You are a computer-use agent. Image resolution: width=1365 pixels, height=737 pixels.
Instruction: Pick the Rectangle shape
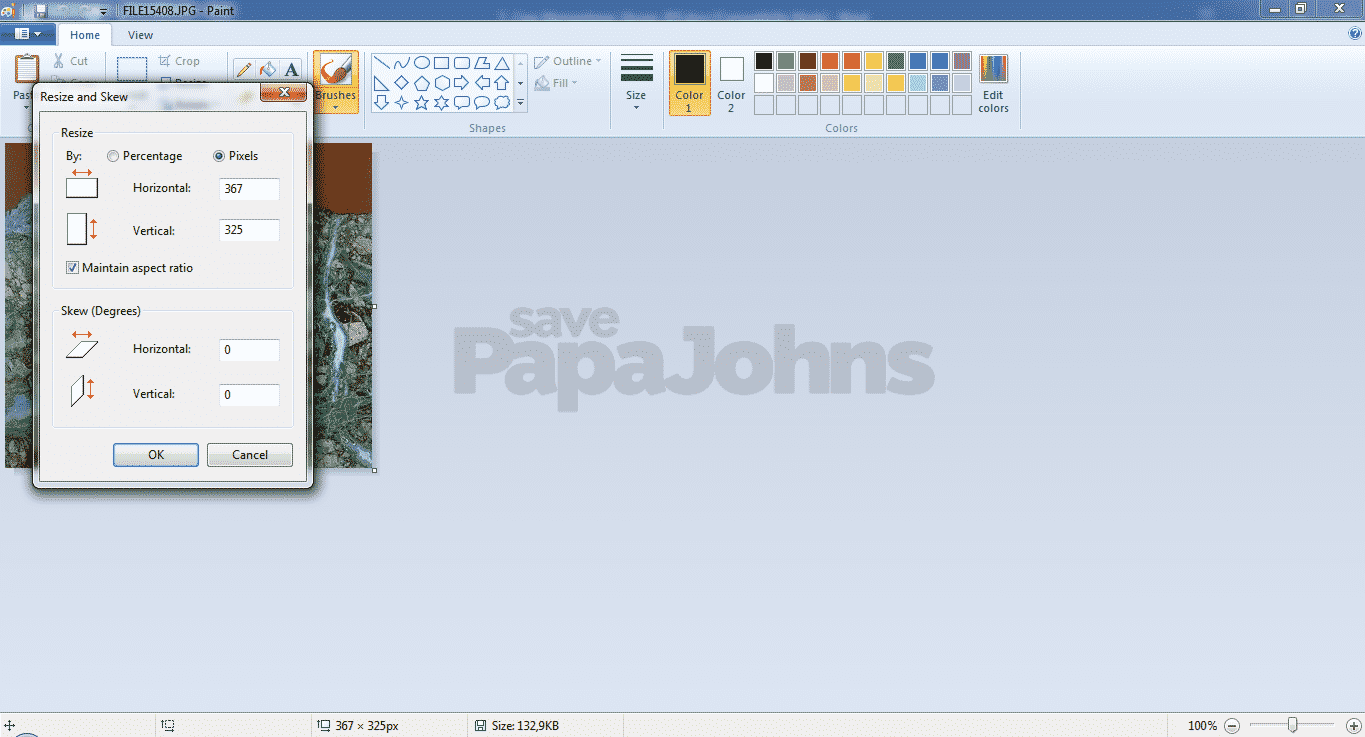point(441,62)
